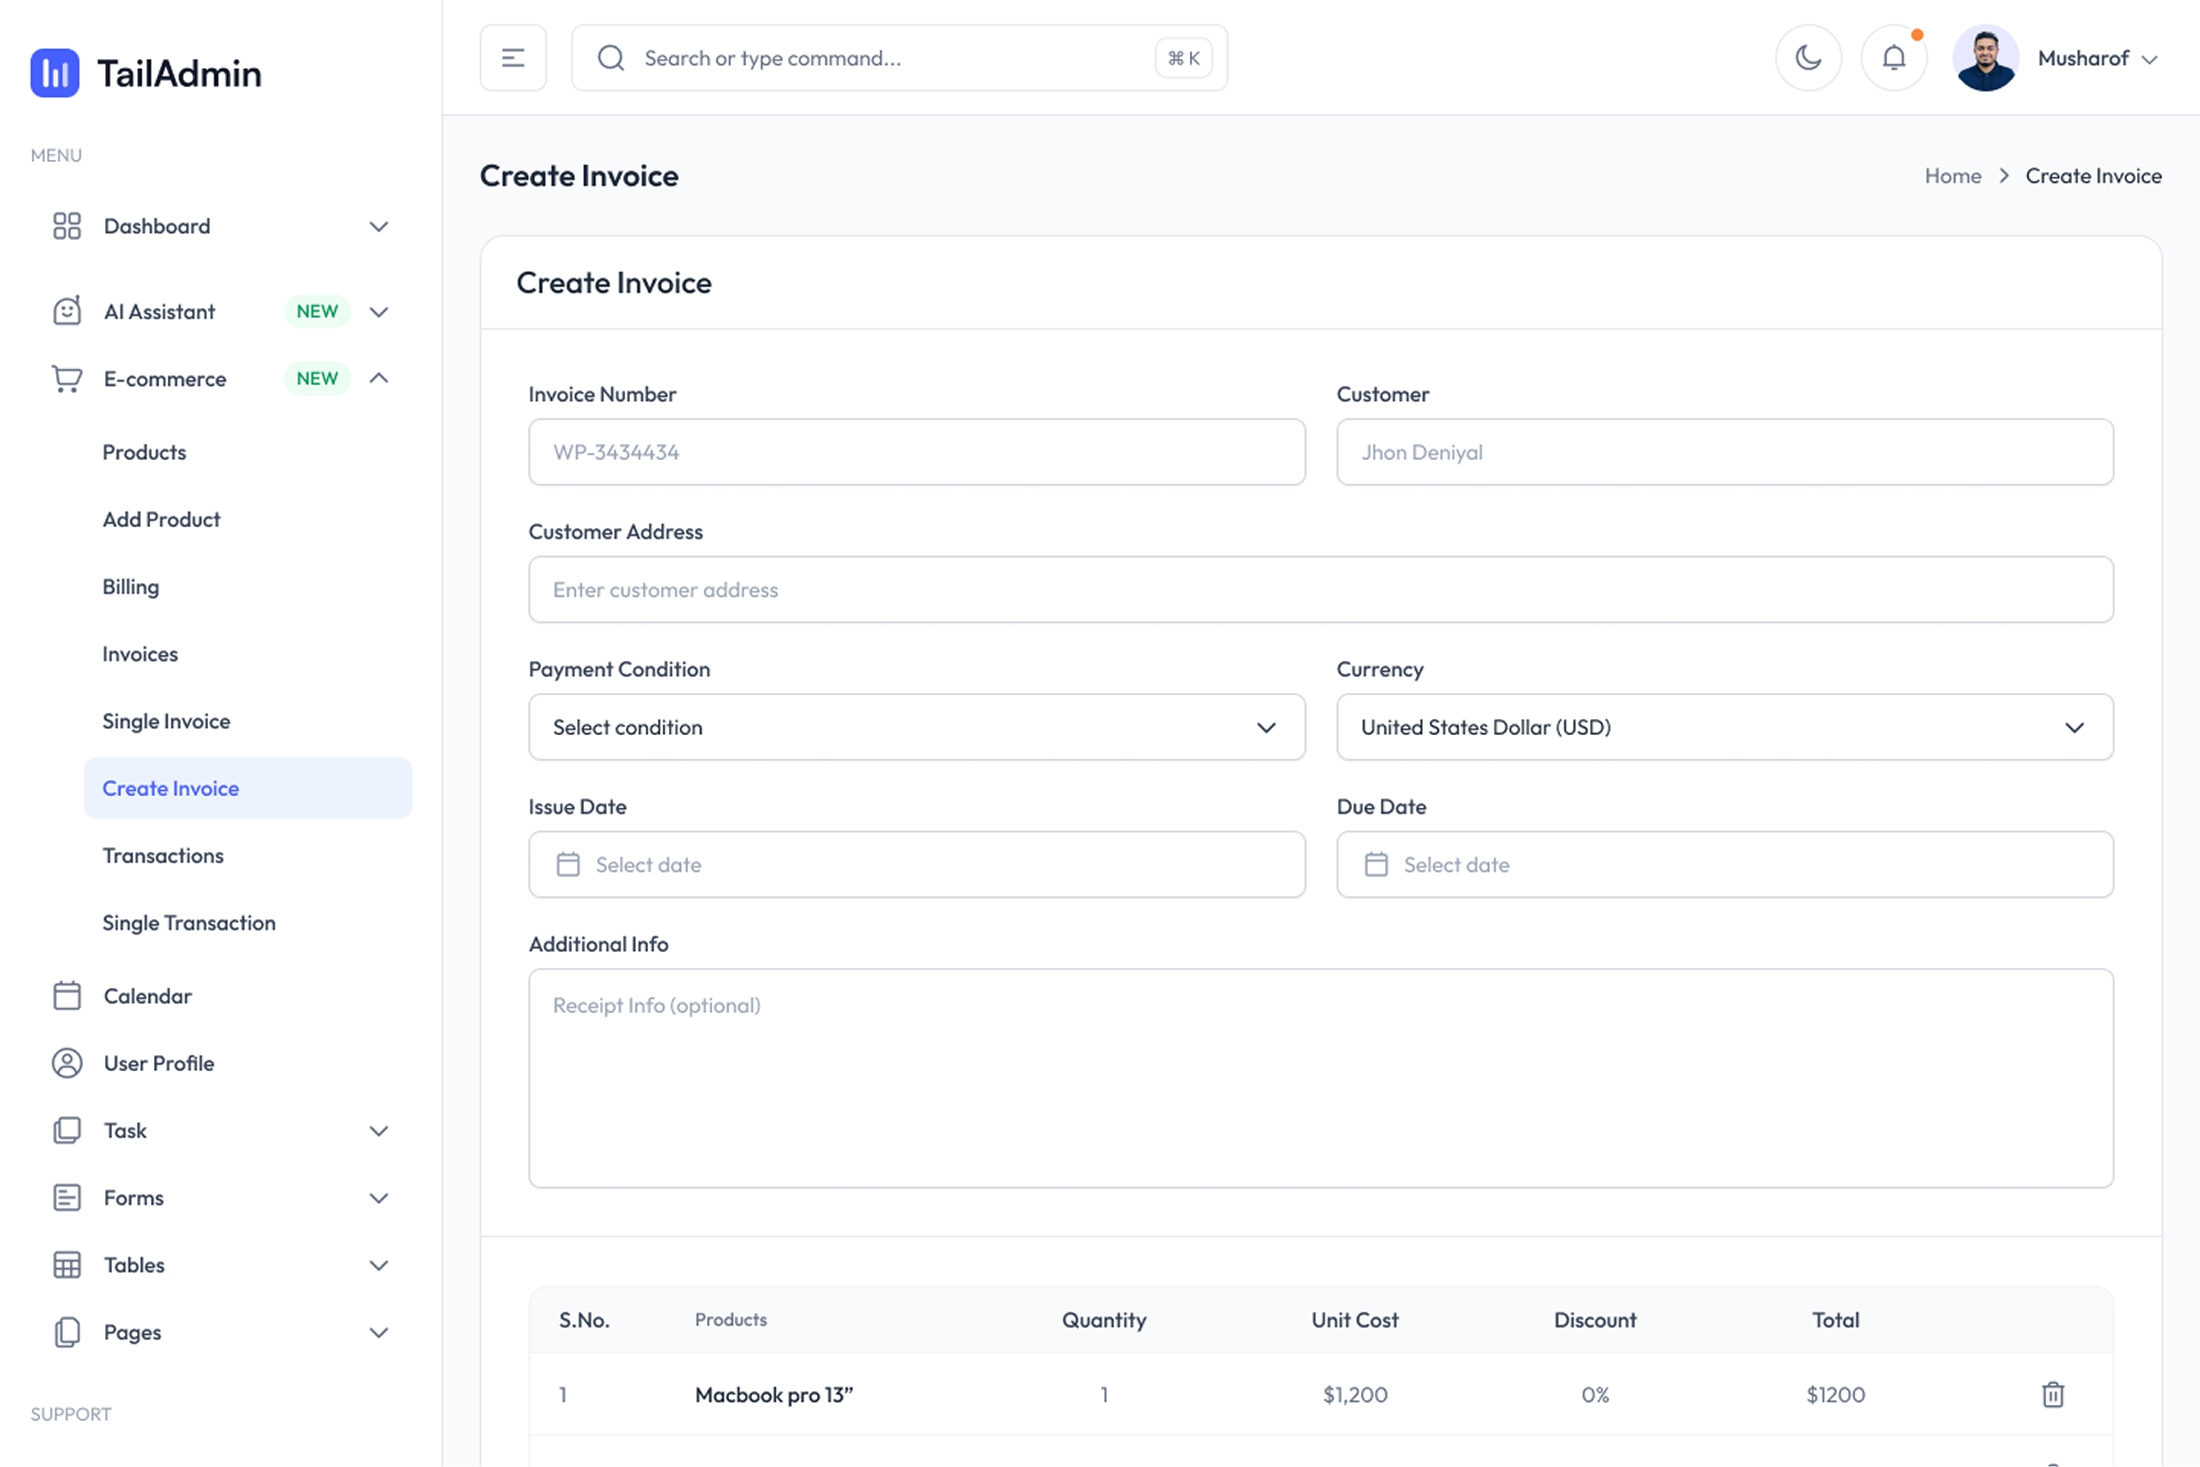This screenshot has width=2200, height=1467.
Task: Click the Due Date calendar icon
Action: pyautogui.click(x=1376, y=864)
